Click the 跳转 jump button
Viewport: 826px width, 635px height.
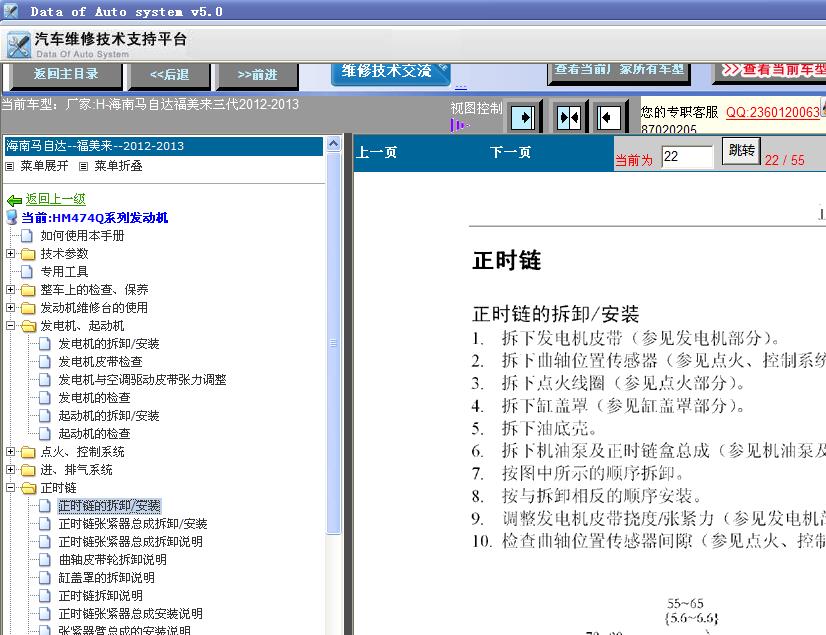click(x=741, y=151)
